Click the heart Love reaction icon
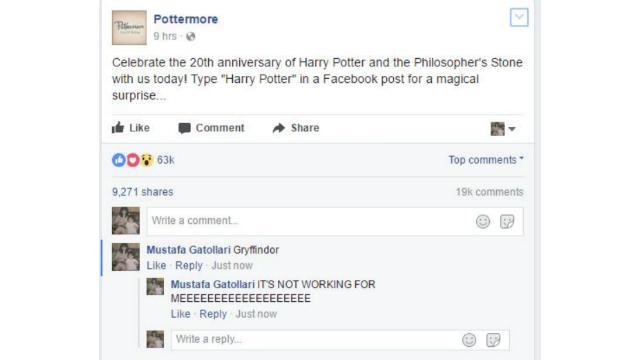Screen dimensions: 640x360 [133, 160]
